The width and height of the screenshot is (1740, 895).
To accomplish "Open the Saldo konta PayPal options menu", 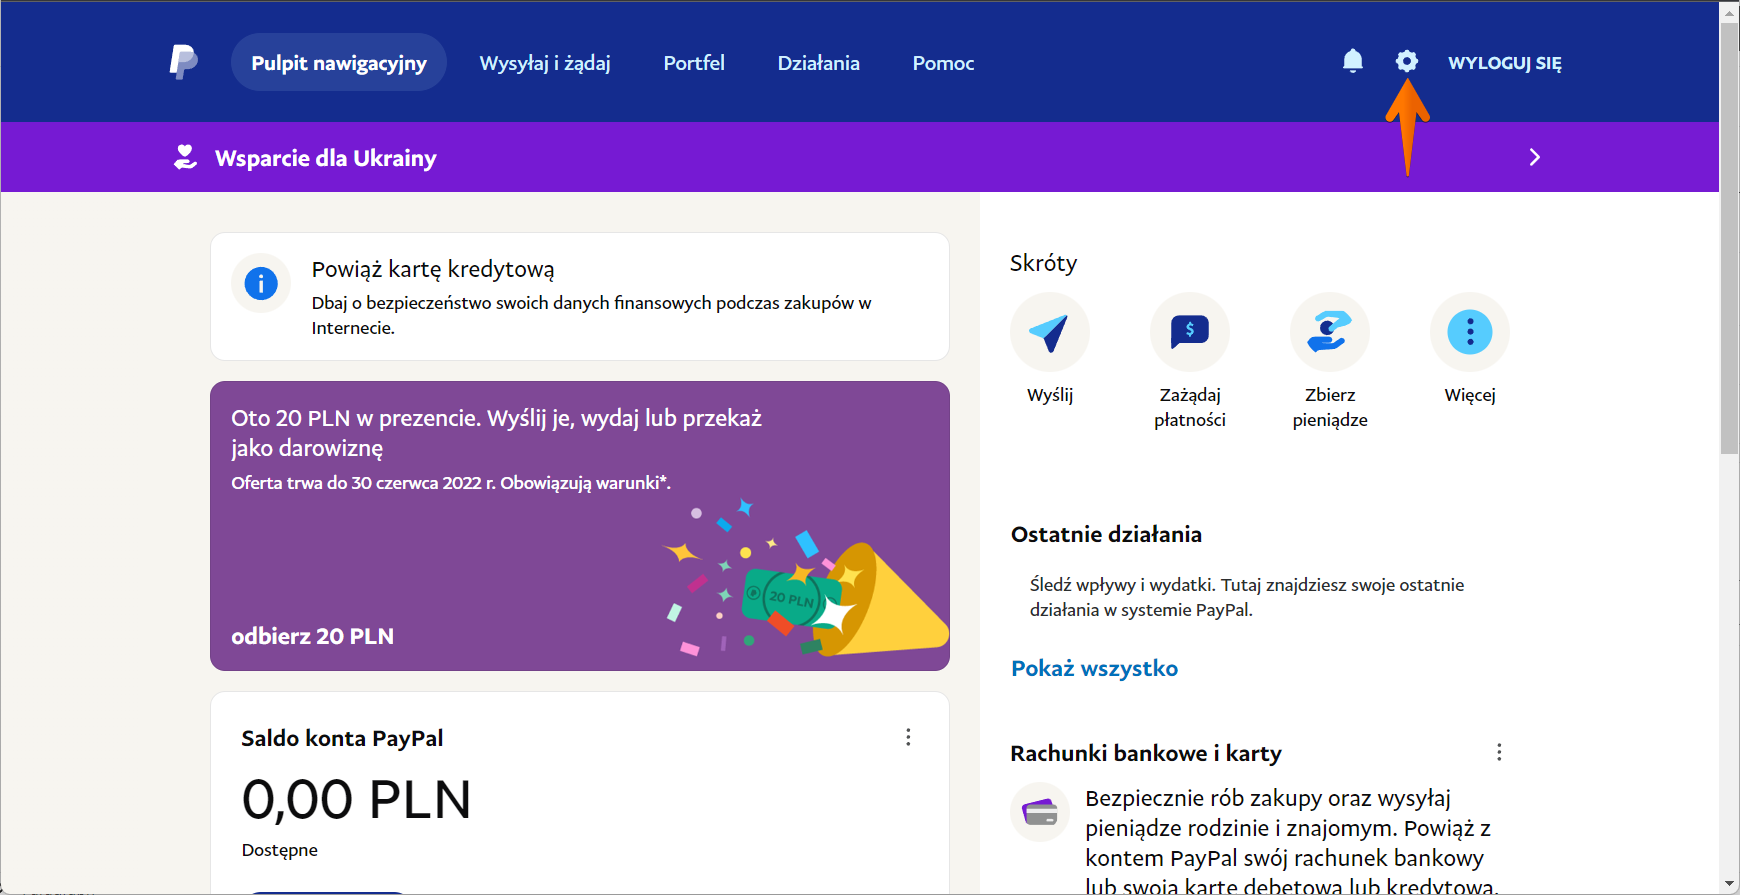I will [x=908, y=737].
